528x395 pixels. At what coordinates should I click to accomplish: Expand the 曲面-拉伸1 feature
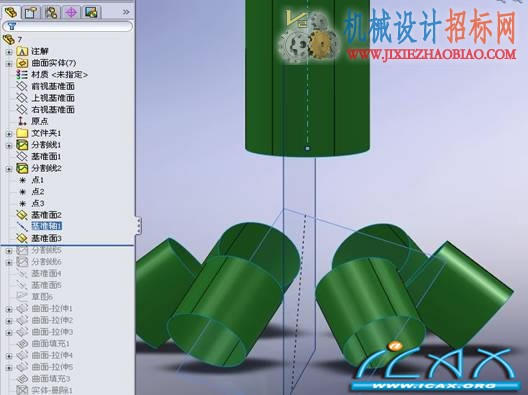coord(9,309)
